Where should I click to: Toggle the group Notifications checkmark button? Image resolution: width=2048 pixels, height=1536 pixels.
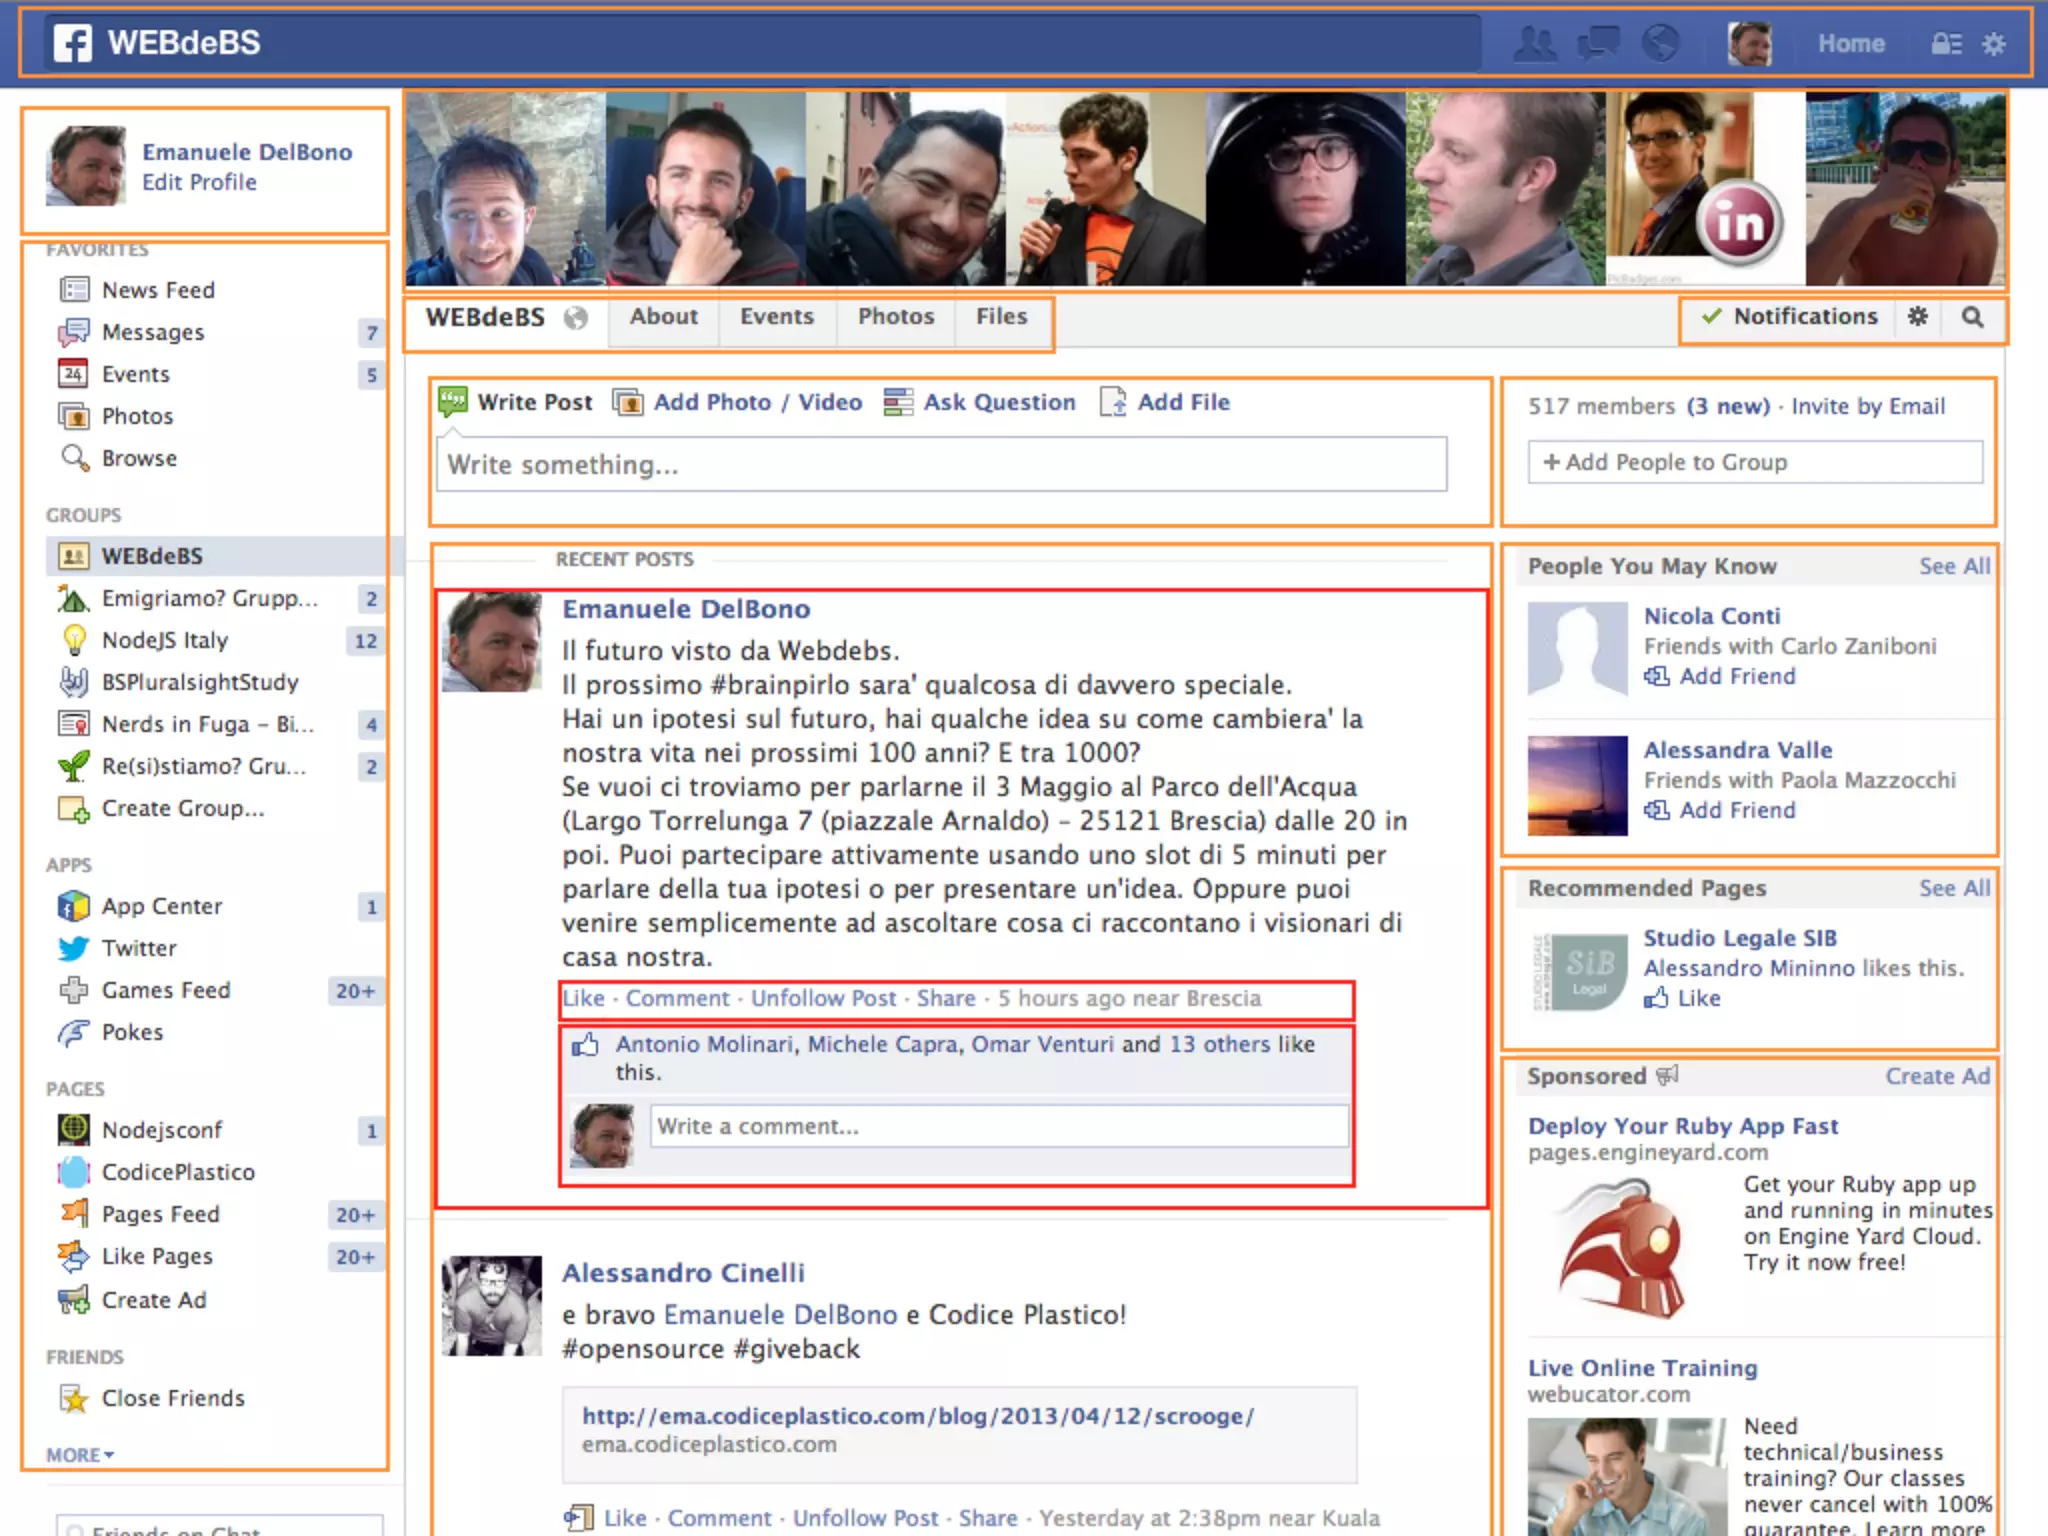(x=1789, y=317)
